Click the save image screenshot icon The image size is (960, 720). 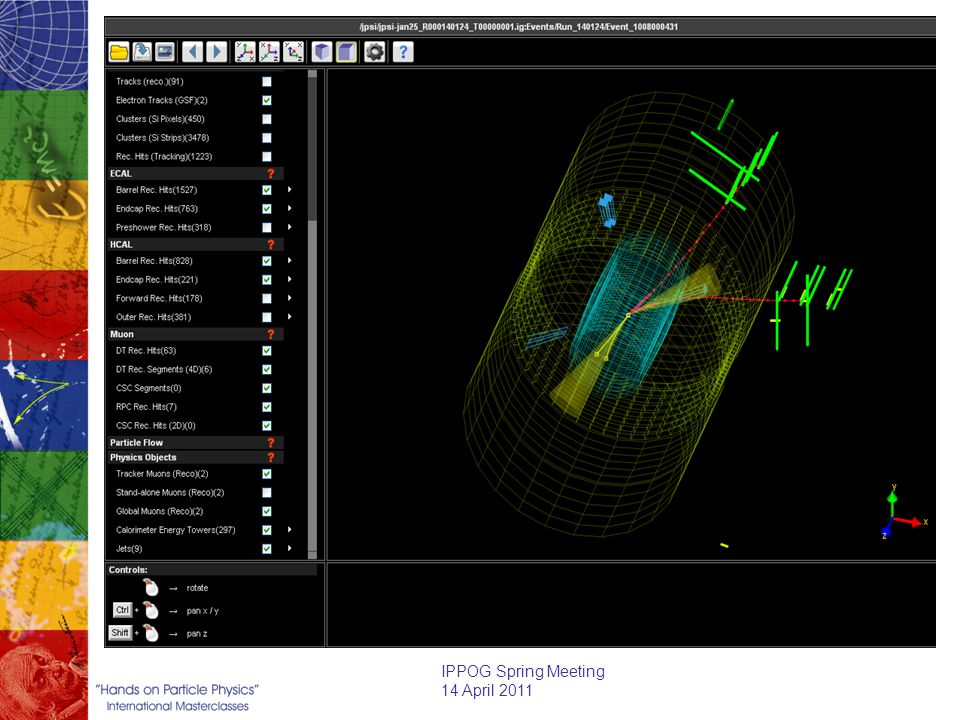tap(165, 52)
